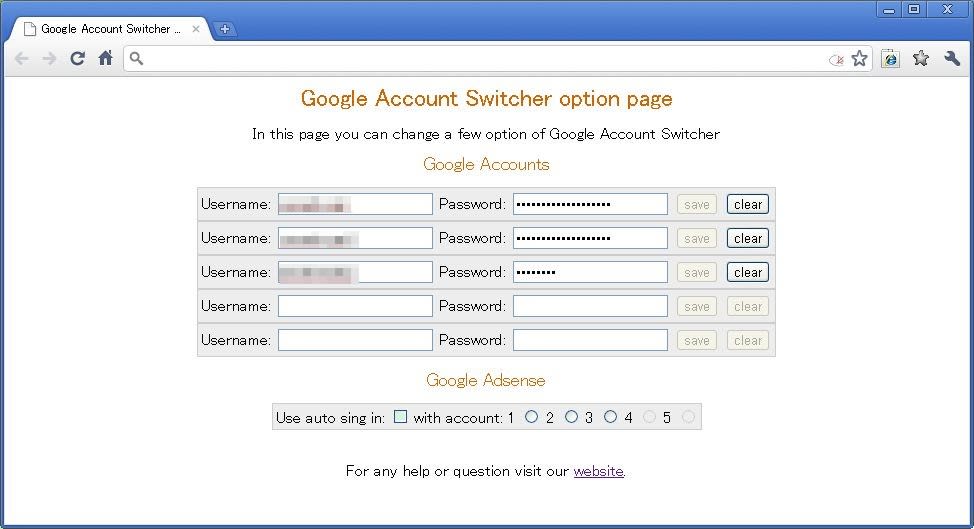Viewport: 974px width, 529px height.
Task: Enable the Use auto sign in checkbox
Action: click(400, 417)
